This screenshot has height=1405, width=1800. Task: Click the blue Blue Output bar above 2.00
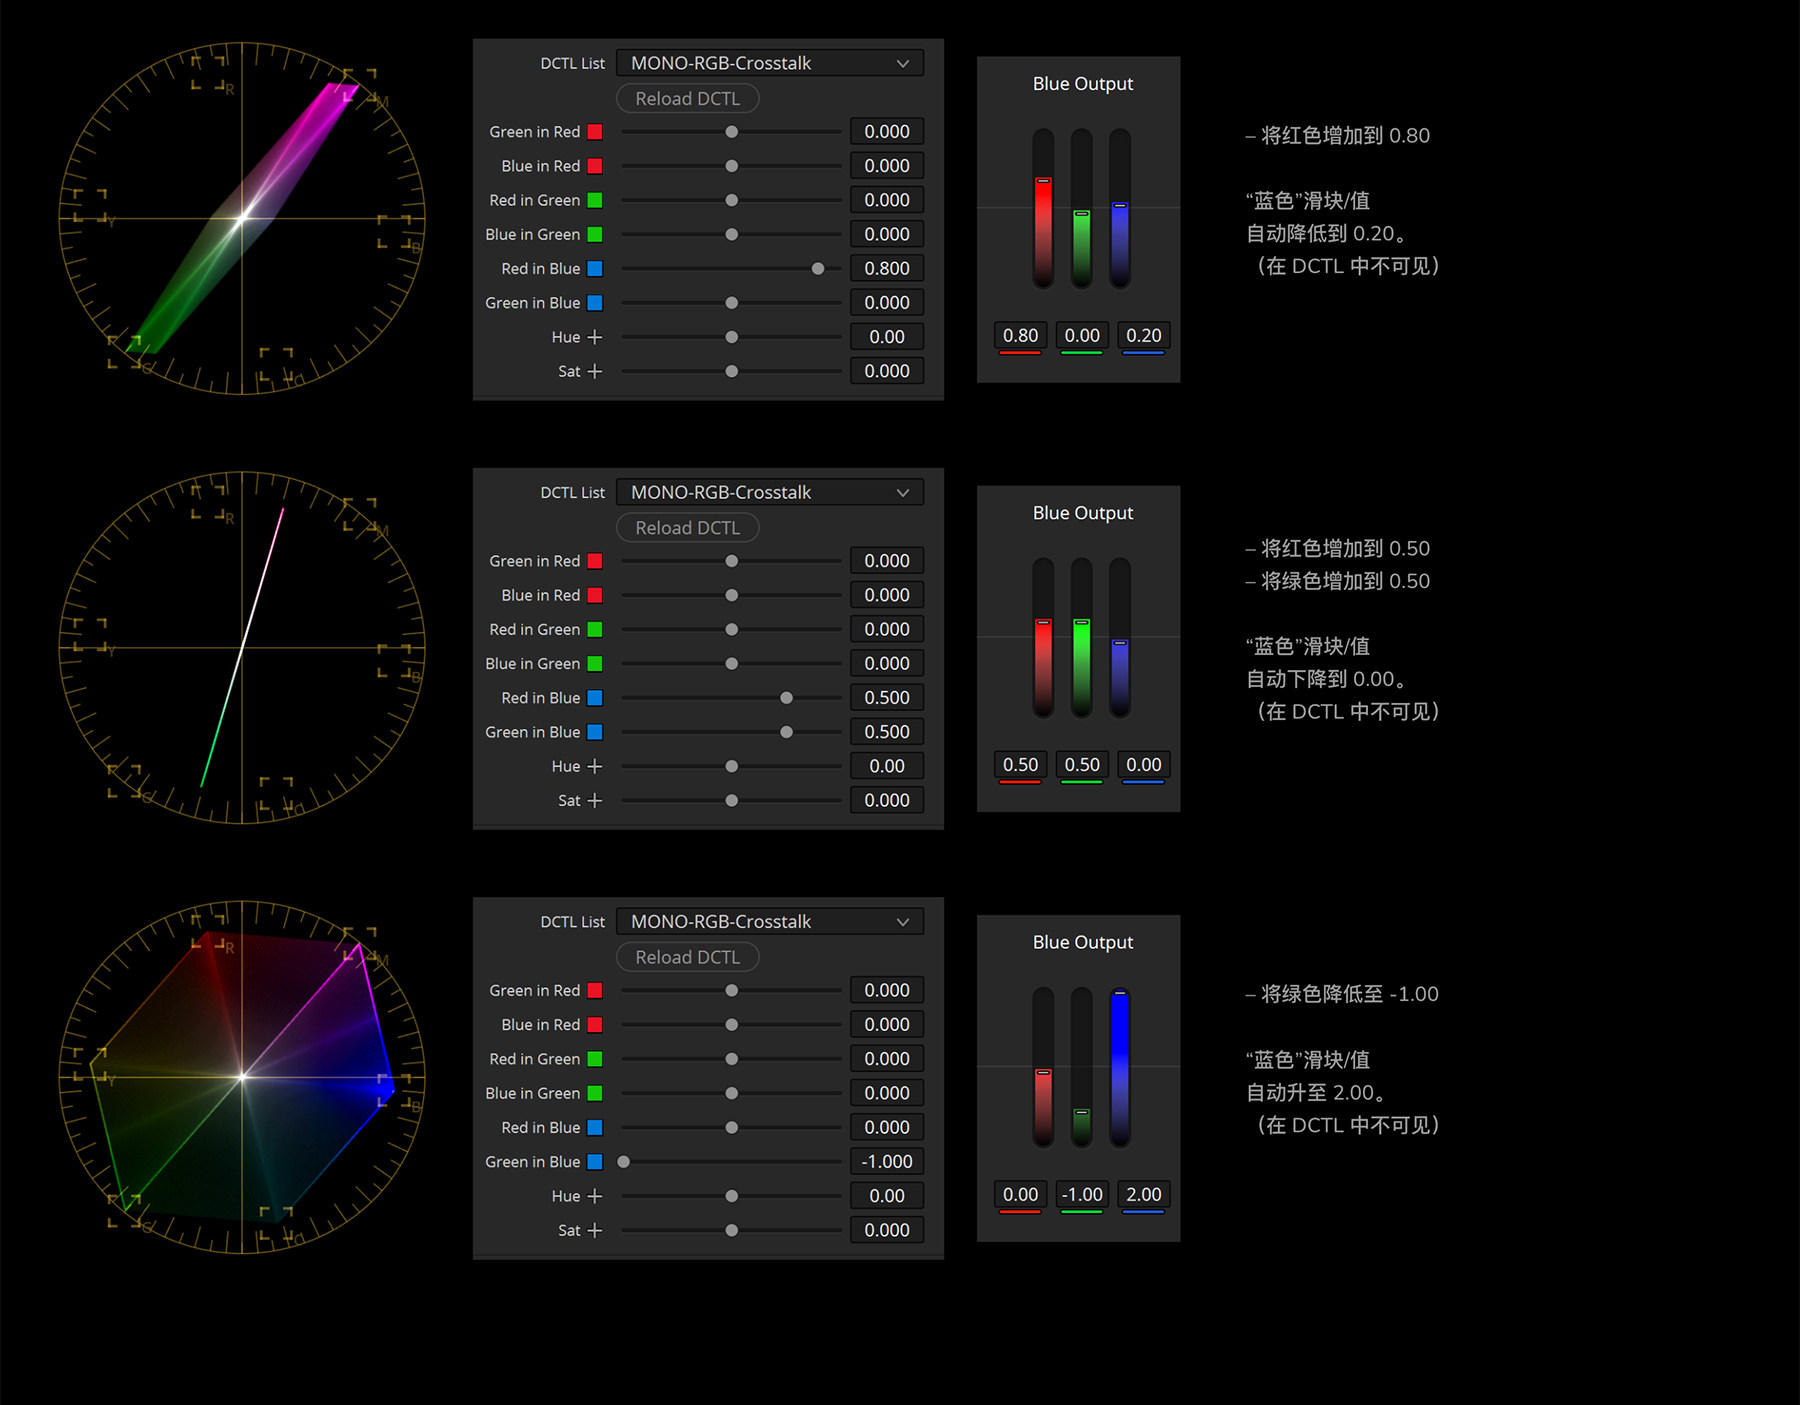(x=1120, y=1067)
